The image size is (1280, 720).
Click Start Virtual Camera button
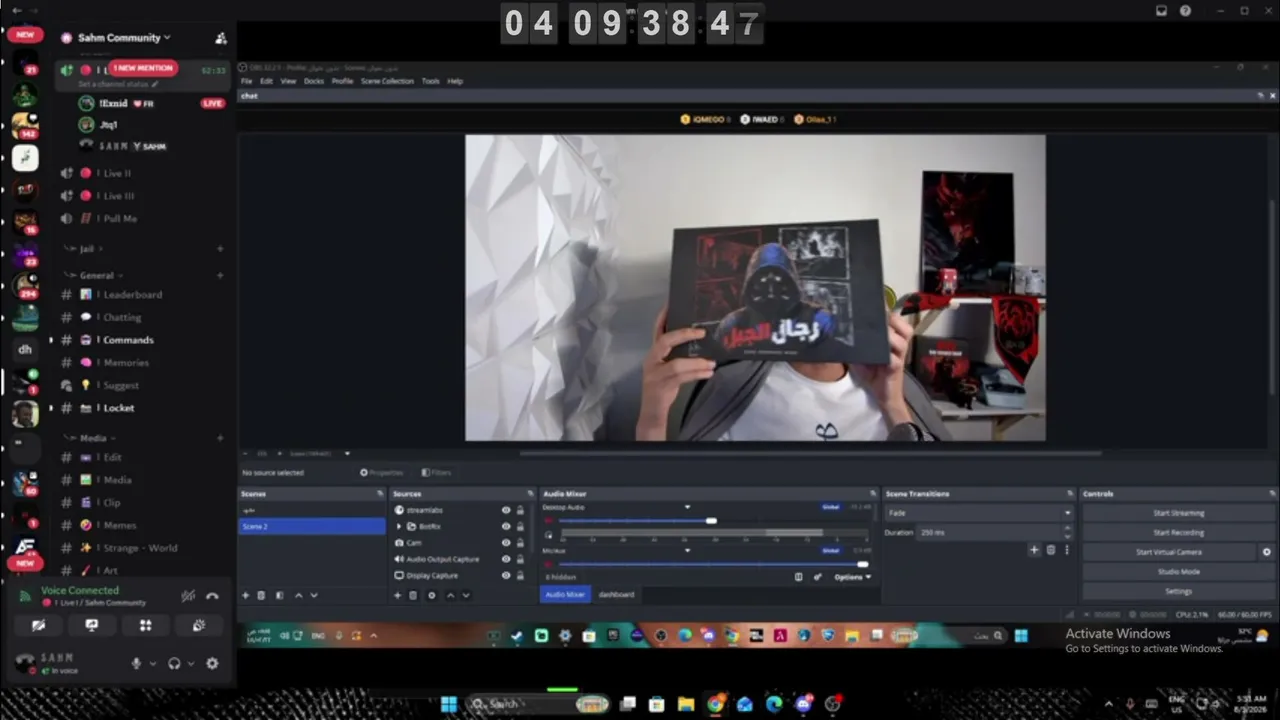pyautogui.click(x=1169, y=552)
